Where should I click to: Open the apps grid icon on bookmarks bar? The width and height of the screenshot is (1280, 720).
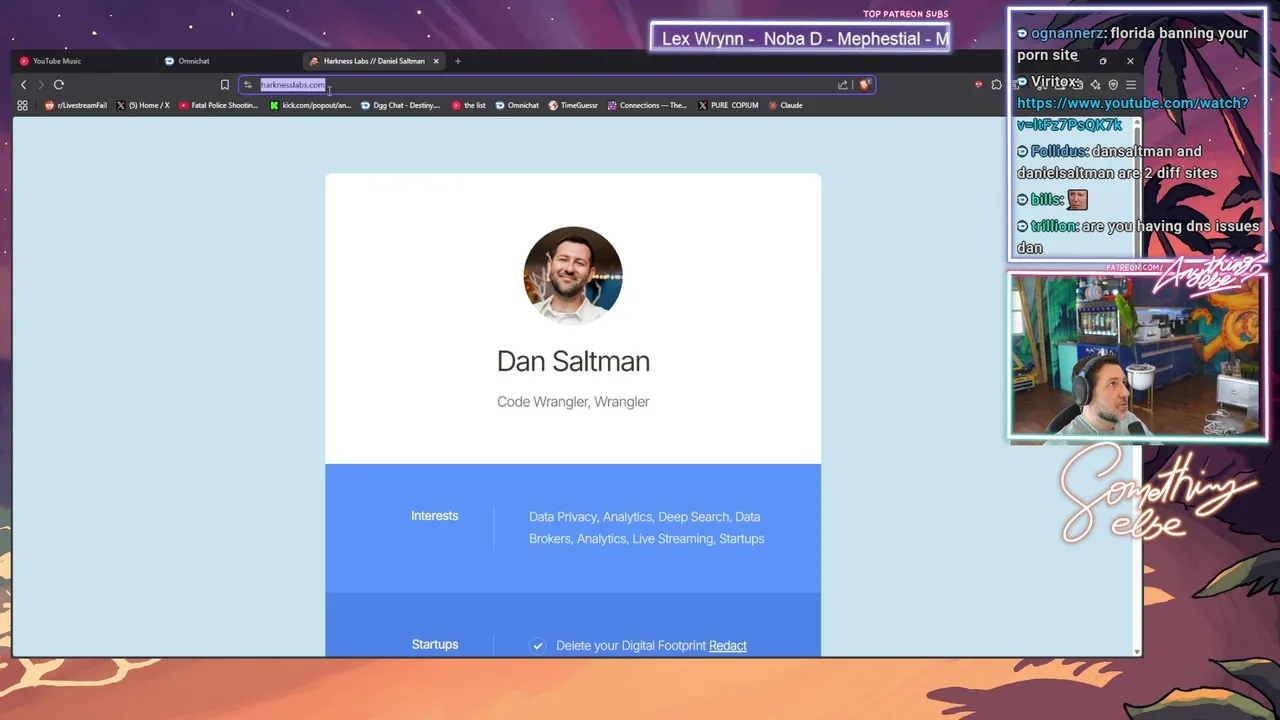click(22, 105)
